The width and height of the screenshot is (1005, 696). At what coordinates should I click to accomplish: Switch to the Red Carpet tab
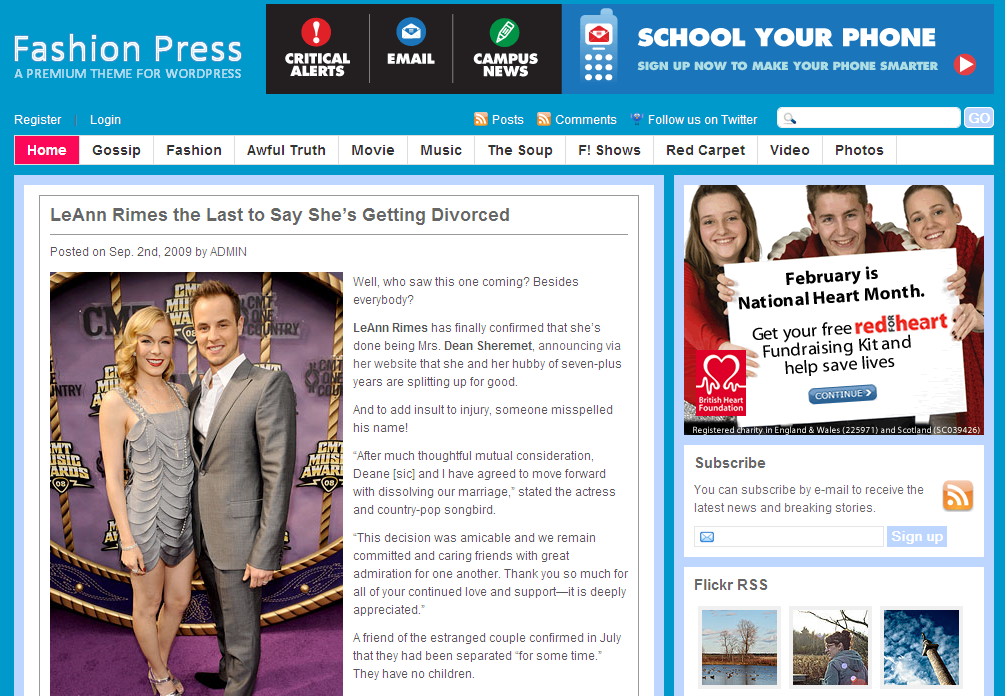pyautogui.click(x=705, y=150)
